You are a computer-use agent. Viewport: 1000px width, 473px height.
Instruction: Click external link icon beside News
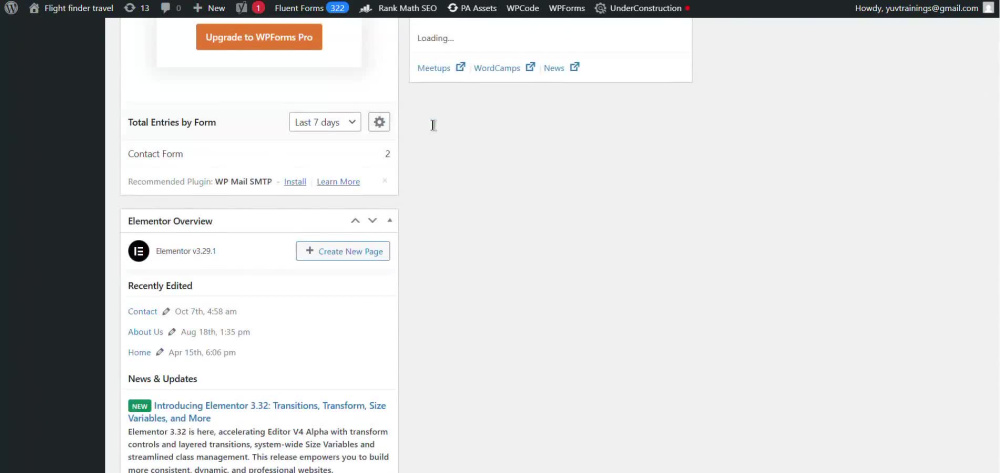point(575,67)
